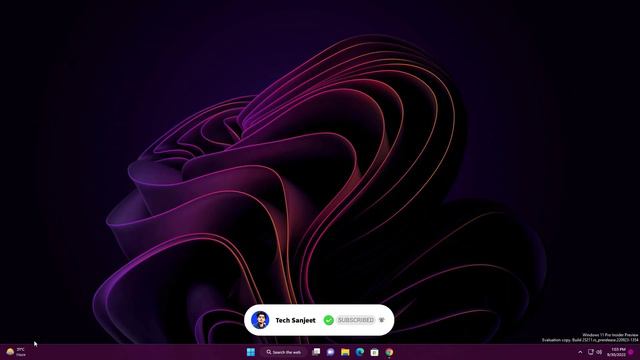640x360 pixels.
Task: Open the Windows Start menu
Action: click(251, 352)
